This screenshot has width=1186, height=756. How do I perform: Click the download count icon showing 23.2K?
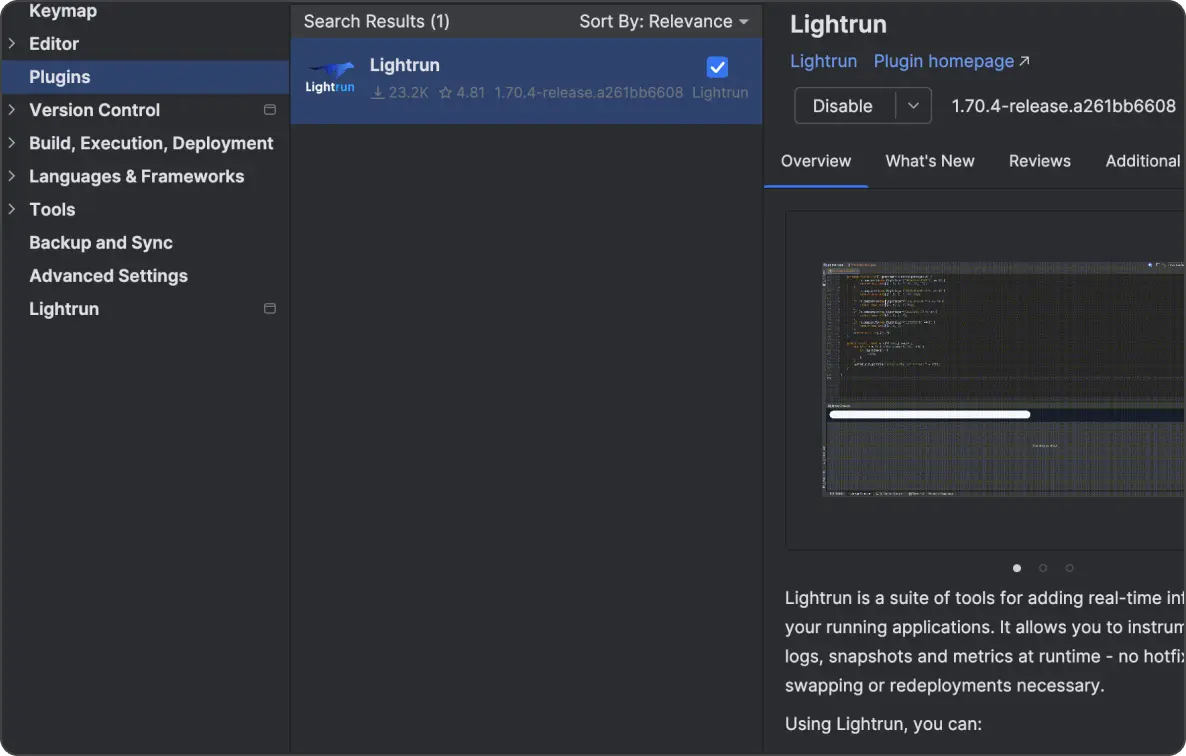coord(378,93)
